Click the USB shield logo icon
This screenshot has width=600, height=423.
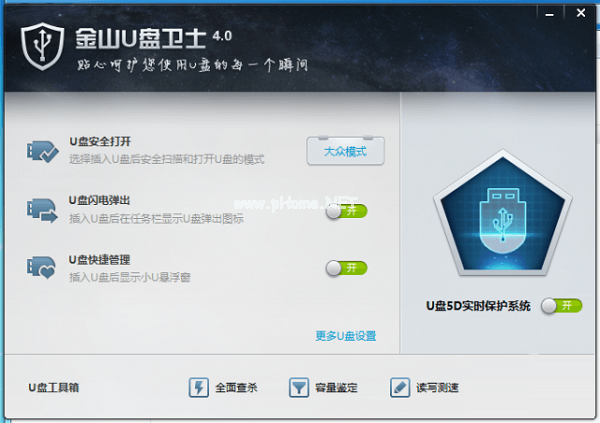[42, 46]
